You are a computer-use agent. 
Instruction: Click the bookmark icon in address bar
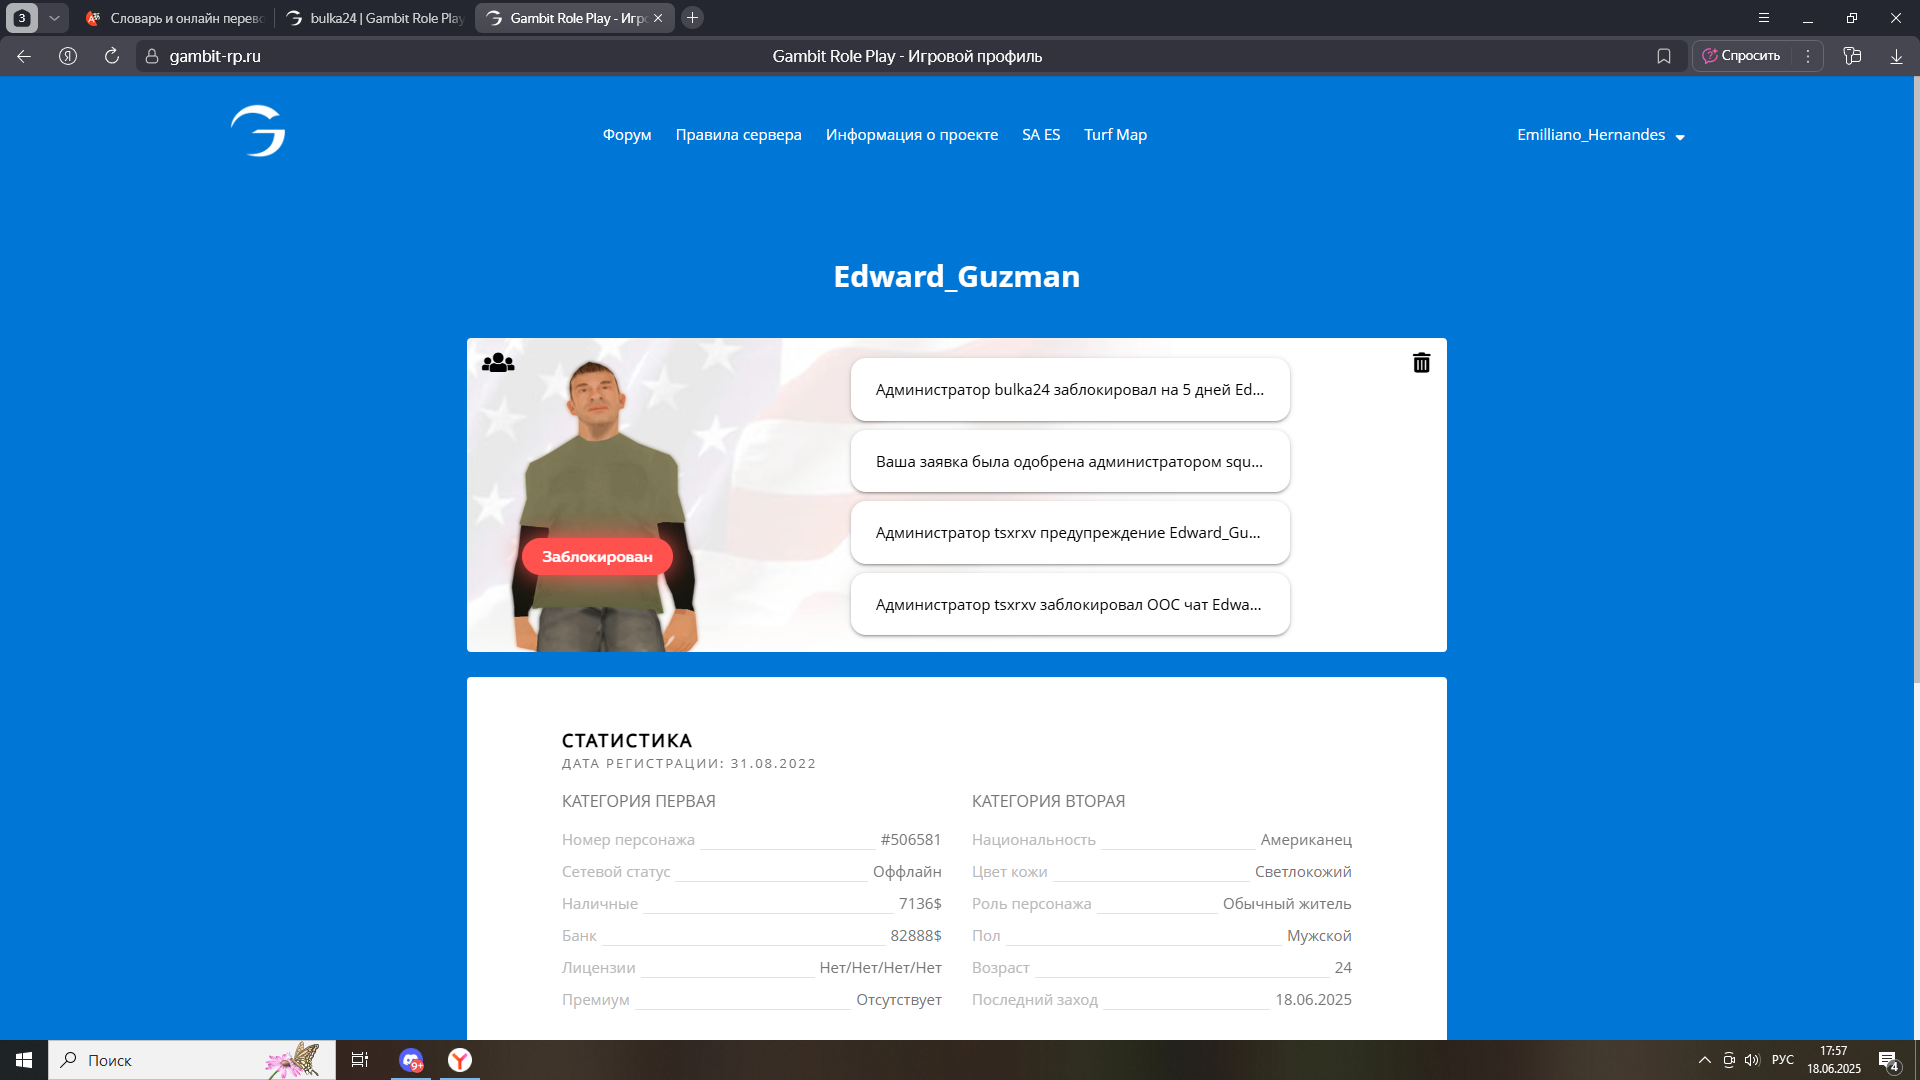(x=1664, y=56)
